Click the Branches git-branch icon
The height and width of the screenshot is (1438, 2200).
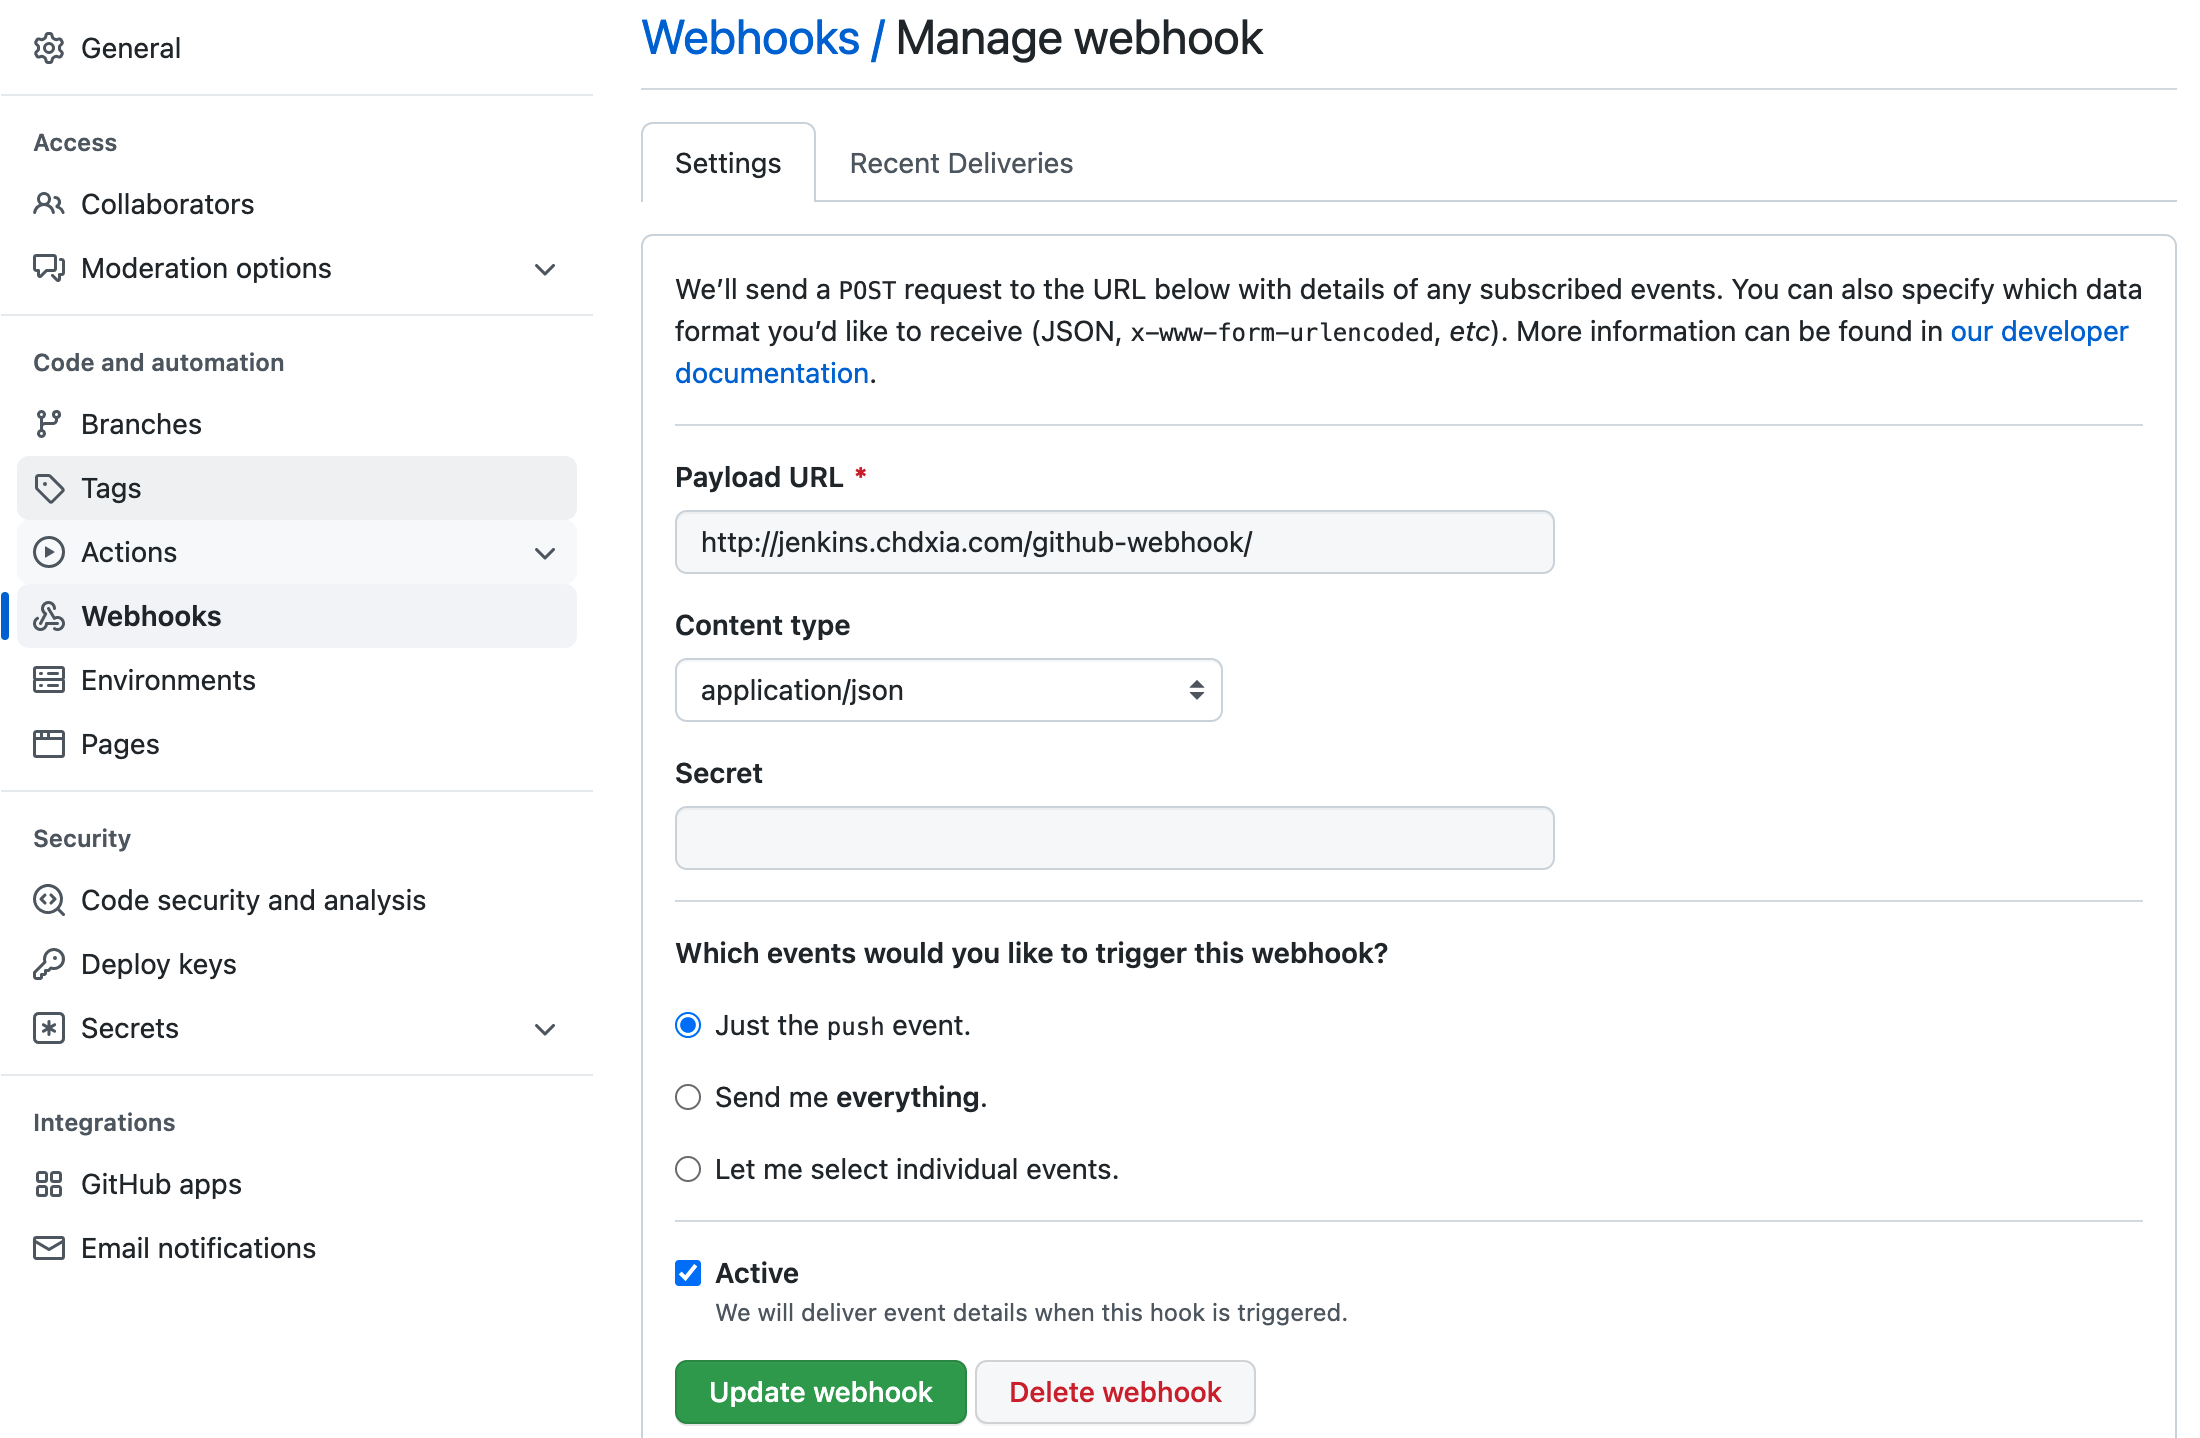tap(48, 424)
